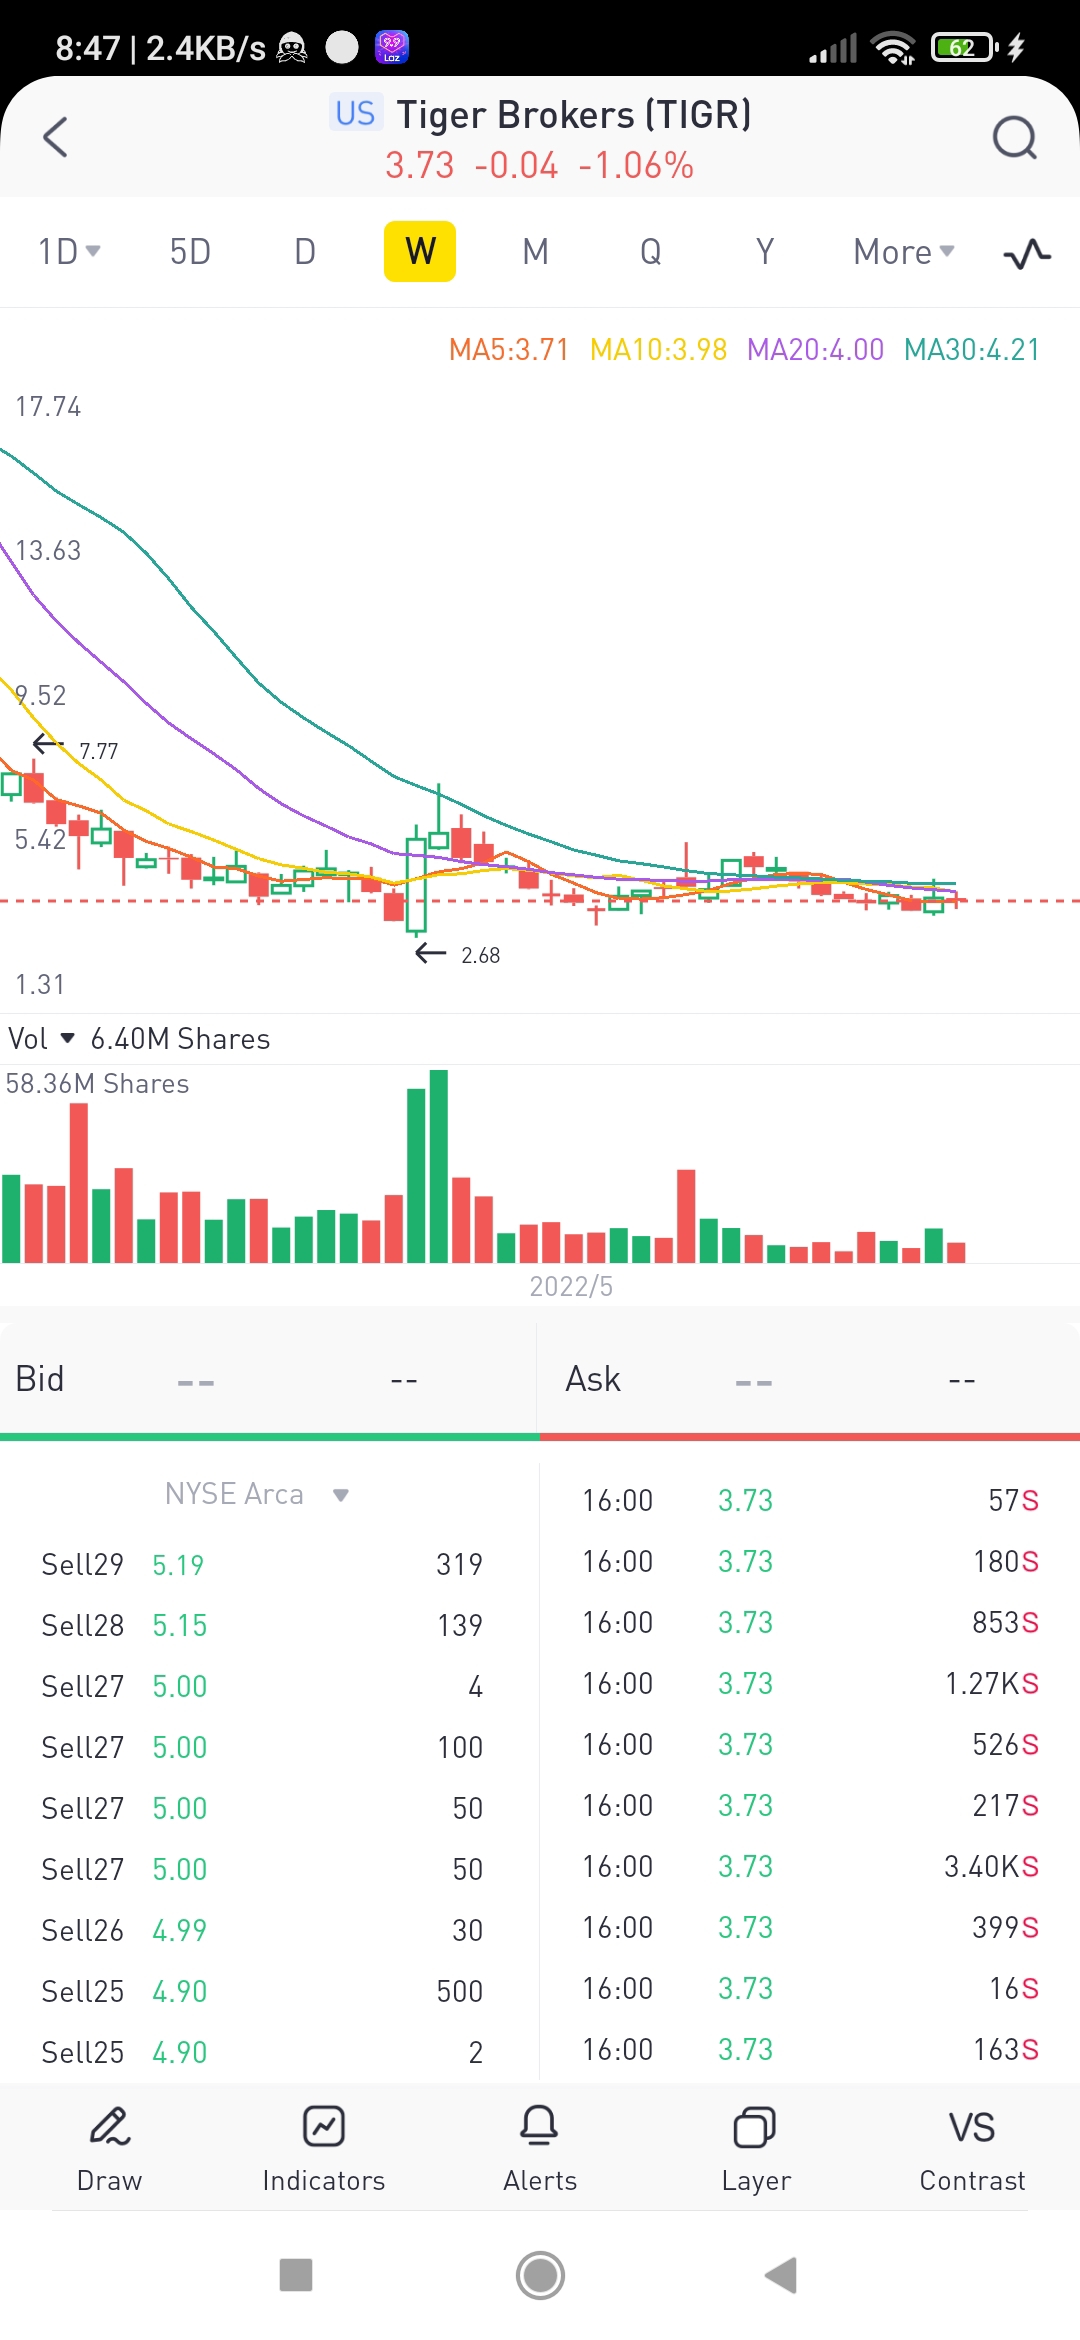Open the search magnifier icon
This screenshot has width=1080, height=2340.
coord(1015,138)
